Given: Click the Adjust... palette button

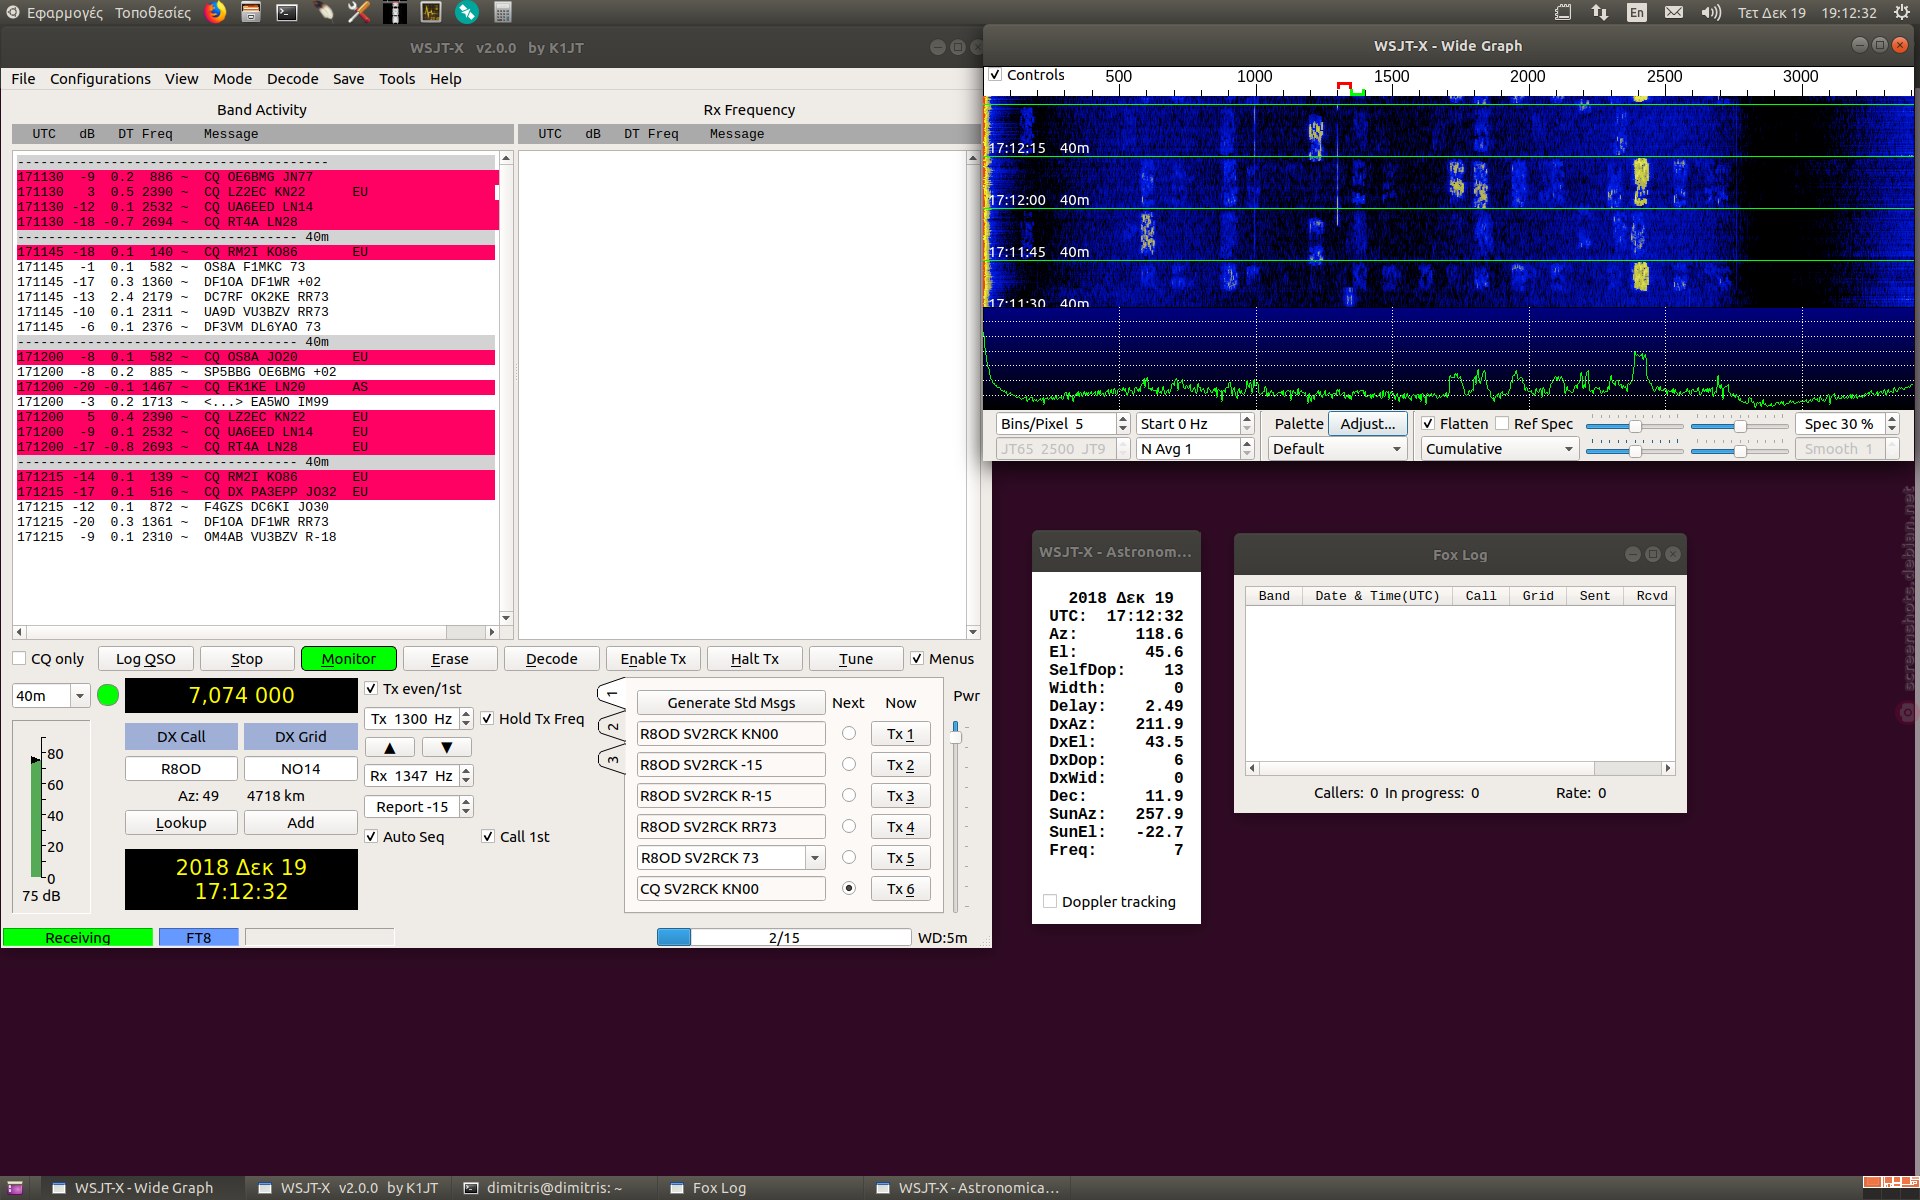Looking at the screenshot, I should pyautogui.click(x=1367, y=424).
